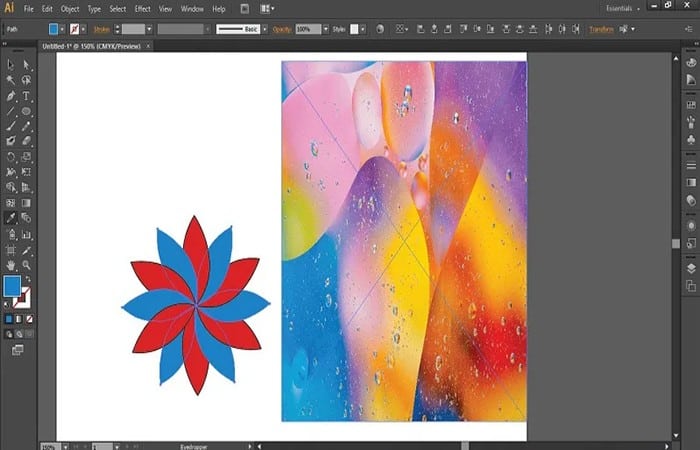Select the Type tool
Viewport: 700px width, 450px height.
pos(26,96)
